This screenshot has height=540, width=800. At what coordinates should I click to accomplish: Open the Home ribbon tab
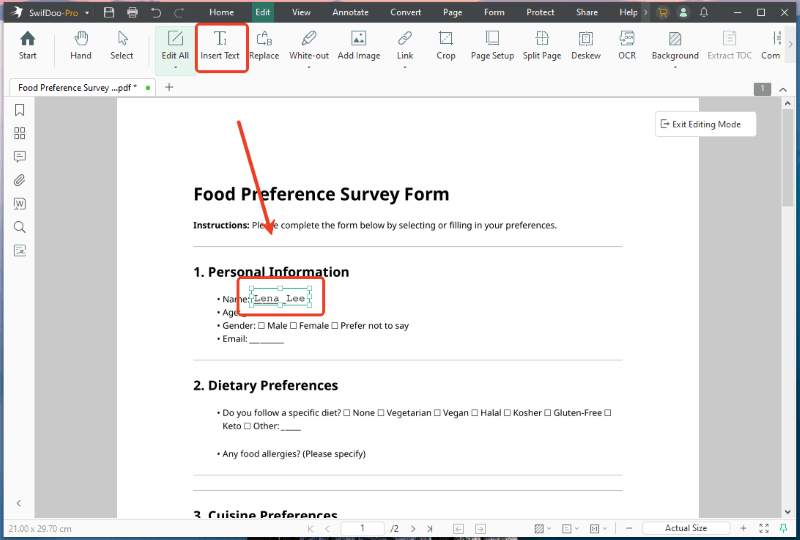point(221,12)
